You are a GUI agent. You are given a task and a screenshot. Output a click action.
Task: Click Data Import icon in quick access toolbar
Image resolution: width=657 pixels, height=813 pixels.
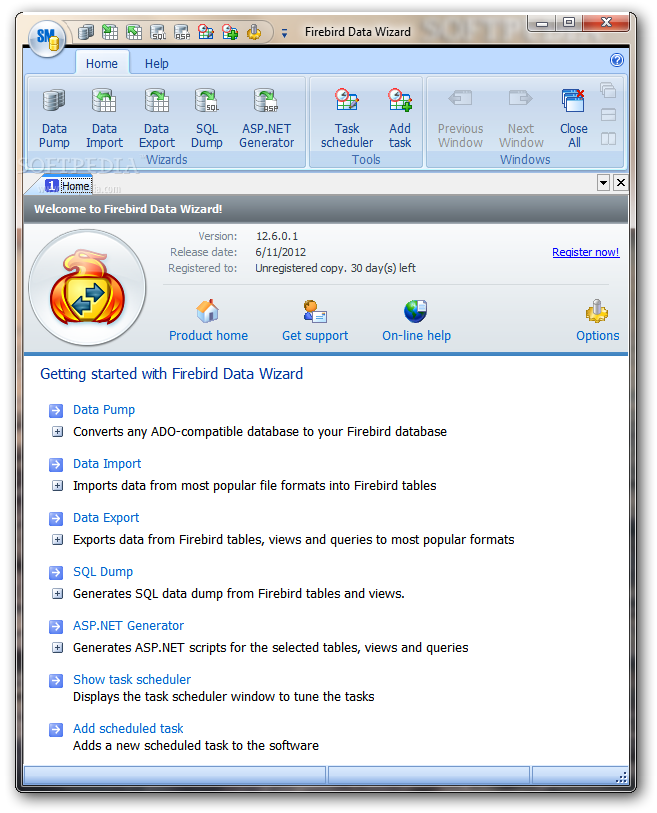click(109, 33)
